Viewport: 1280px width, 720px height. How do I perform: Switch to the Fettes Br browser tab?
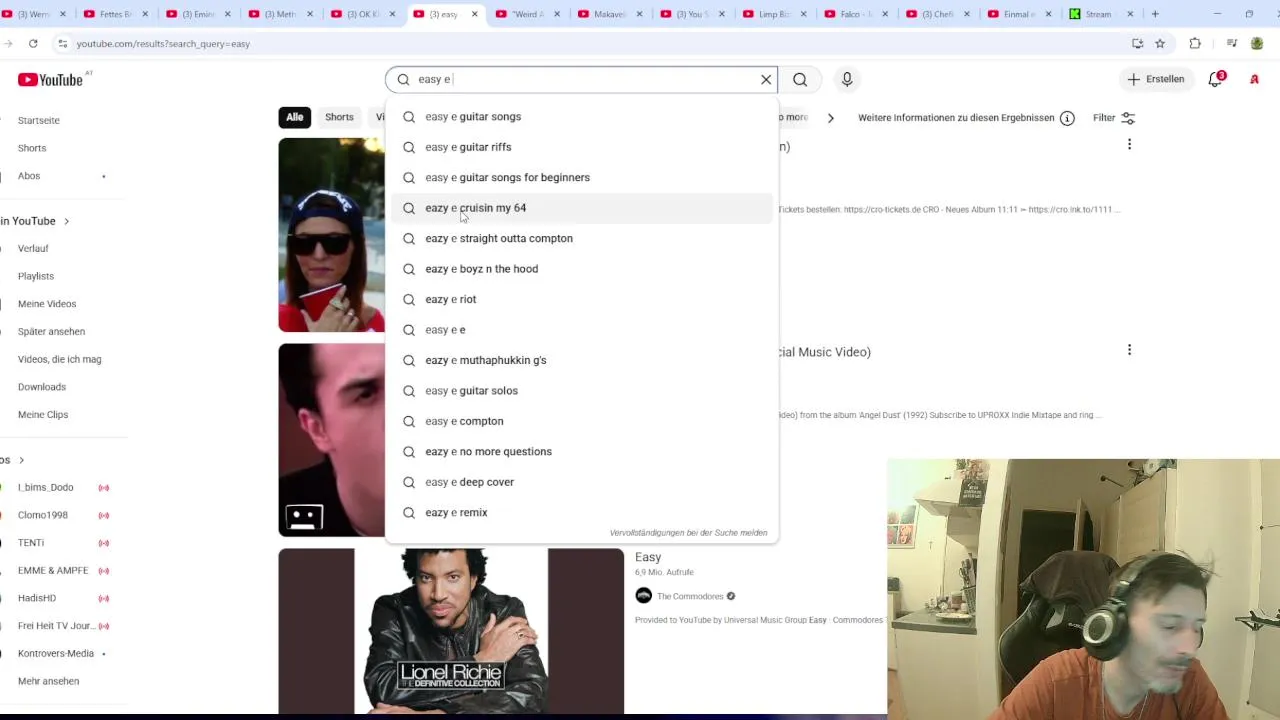115,14
